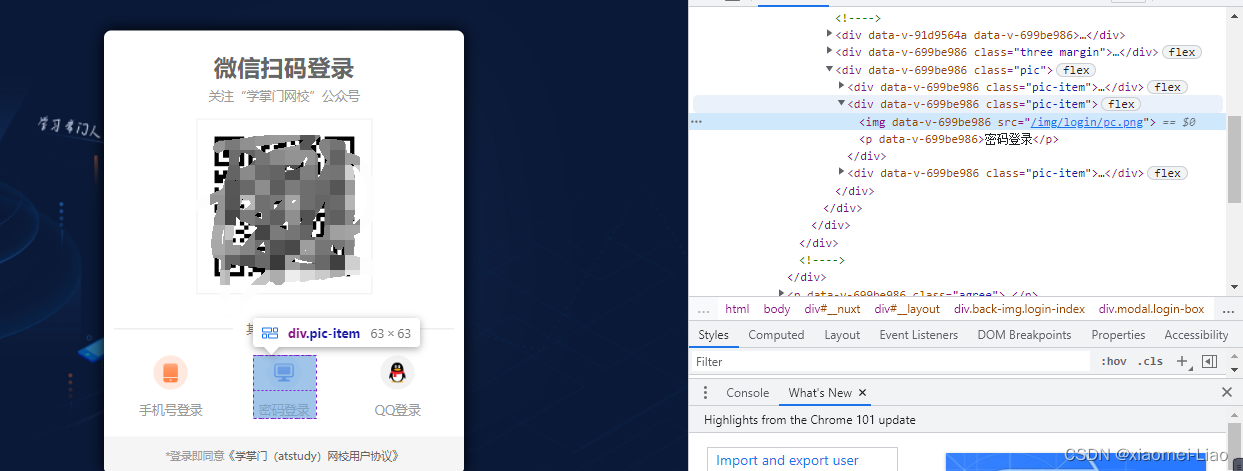The image size is (1243, 471).
Task: Add a new style rule with plus icon
Action: point(1182,361)
